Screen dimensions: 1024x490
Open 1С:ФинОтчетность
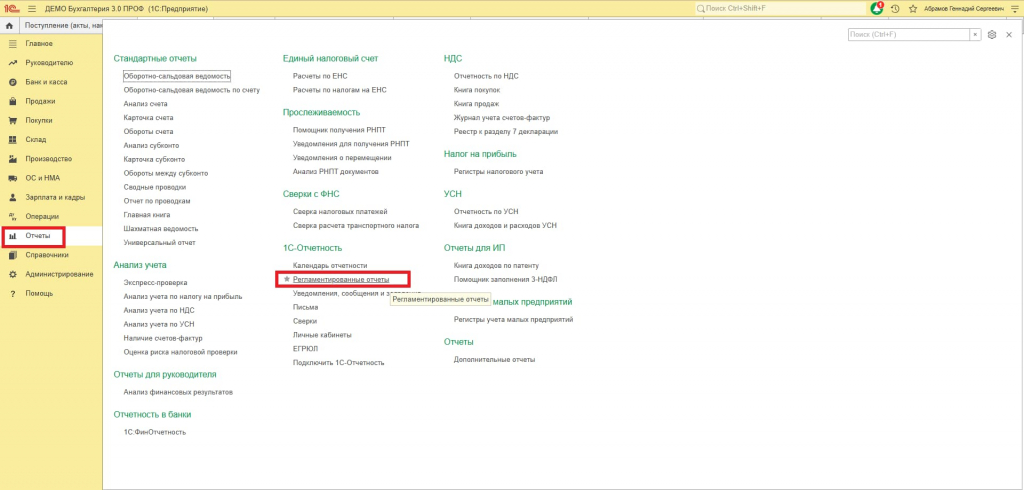tap(155, 432)
